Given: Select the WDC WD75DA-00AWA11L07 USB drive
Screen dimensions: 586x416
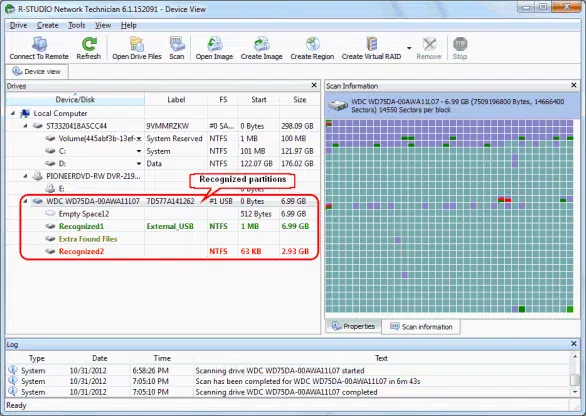Looking at the screenshot, I should tap(93, 201).
